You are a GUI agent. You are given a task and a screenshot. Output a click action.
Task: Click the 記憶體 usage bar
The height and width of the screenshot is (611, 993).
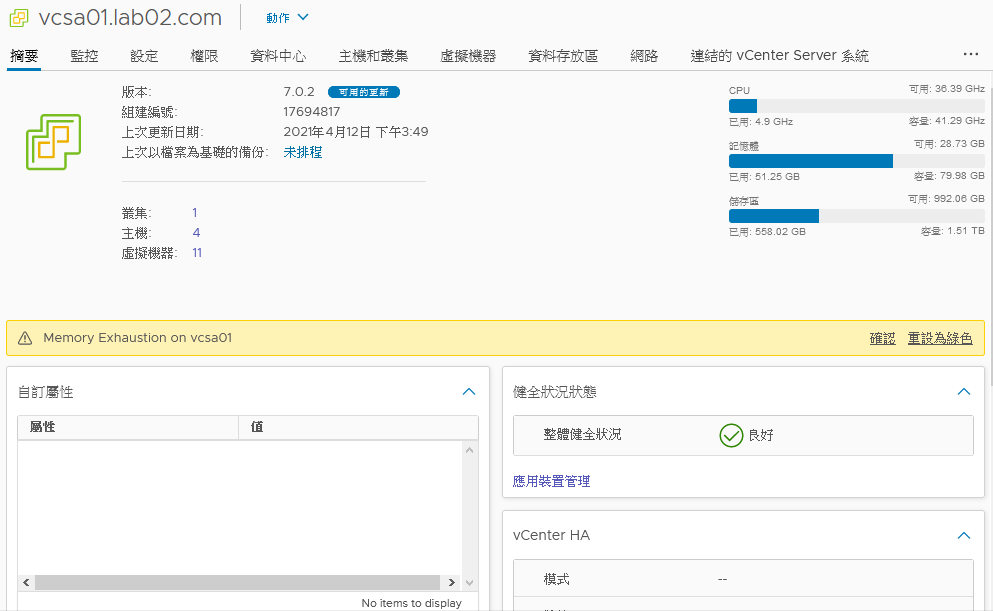[857, 161]
